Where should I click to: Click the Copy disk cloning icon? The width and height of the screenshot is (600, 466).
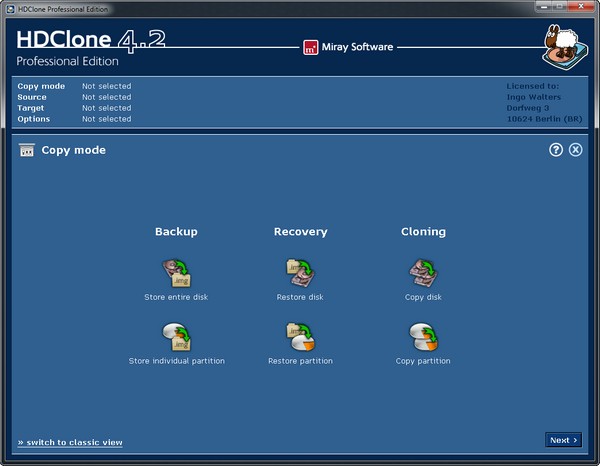(x=423, y=272)
